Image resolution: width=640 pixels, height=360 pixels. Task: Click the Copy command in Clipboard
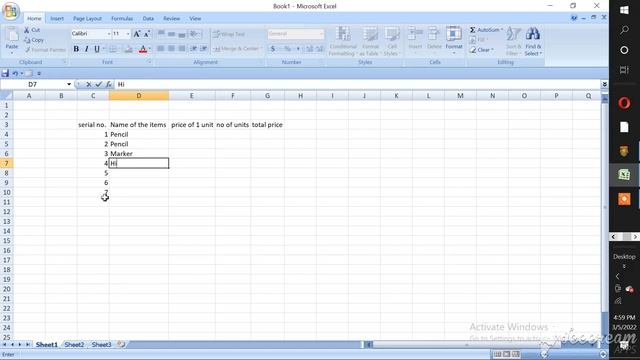pos(34,40)
